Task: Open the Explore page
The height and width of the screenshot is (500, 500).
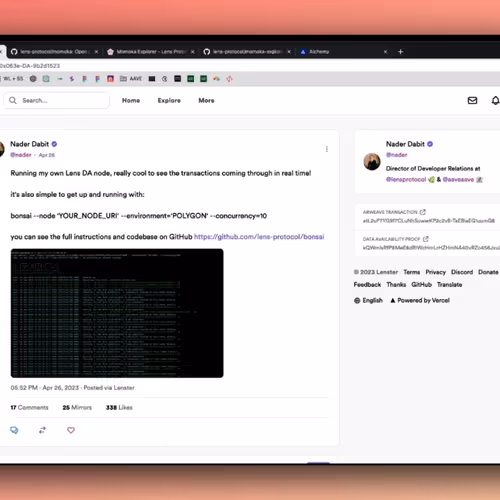Action: coord(169,100)
